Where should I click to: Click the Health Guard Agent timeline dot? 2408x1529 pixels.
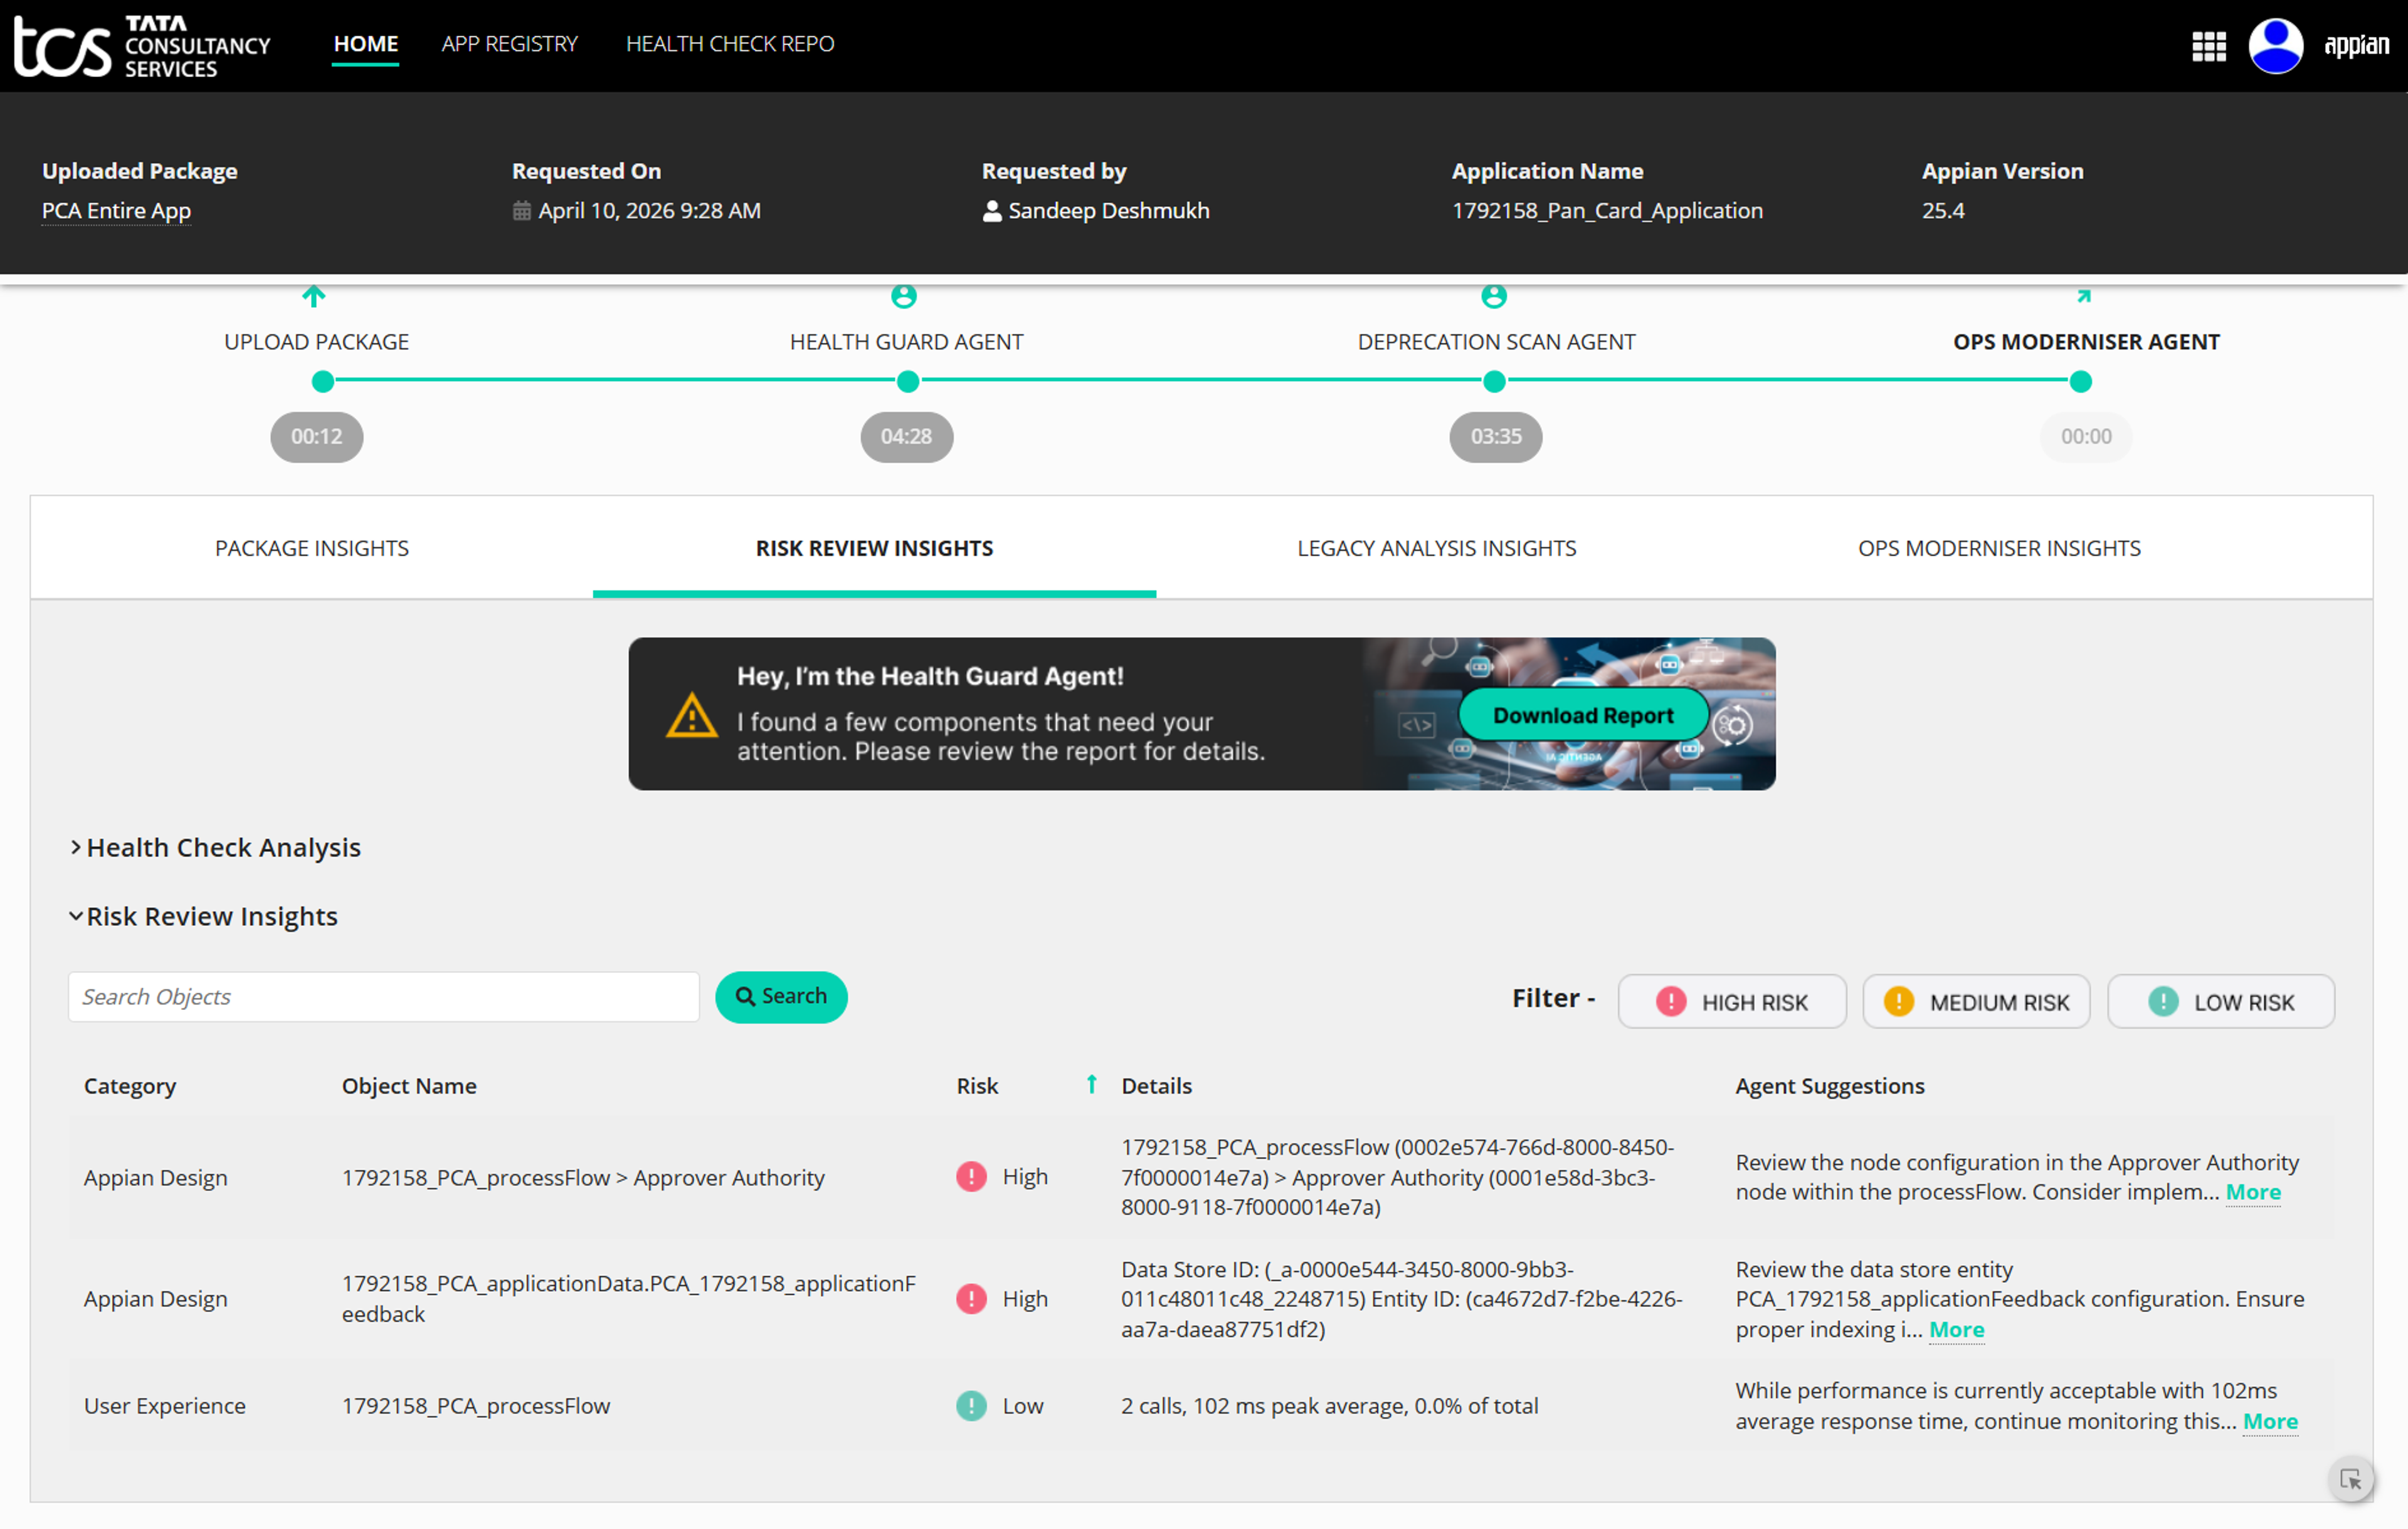tap(907, 381)
